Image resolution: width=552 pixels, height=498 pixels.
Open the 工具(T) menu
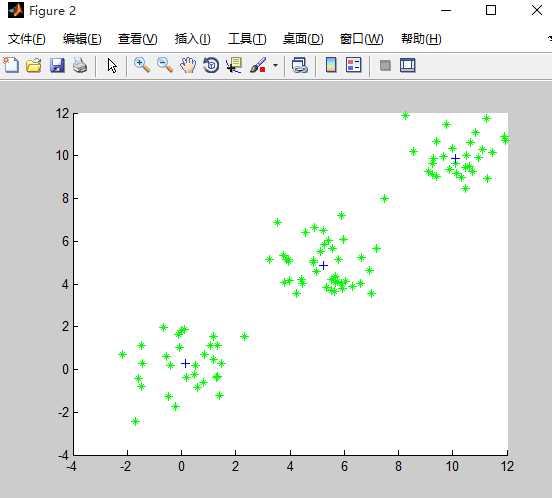click(247, 39)
